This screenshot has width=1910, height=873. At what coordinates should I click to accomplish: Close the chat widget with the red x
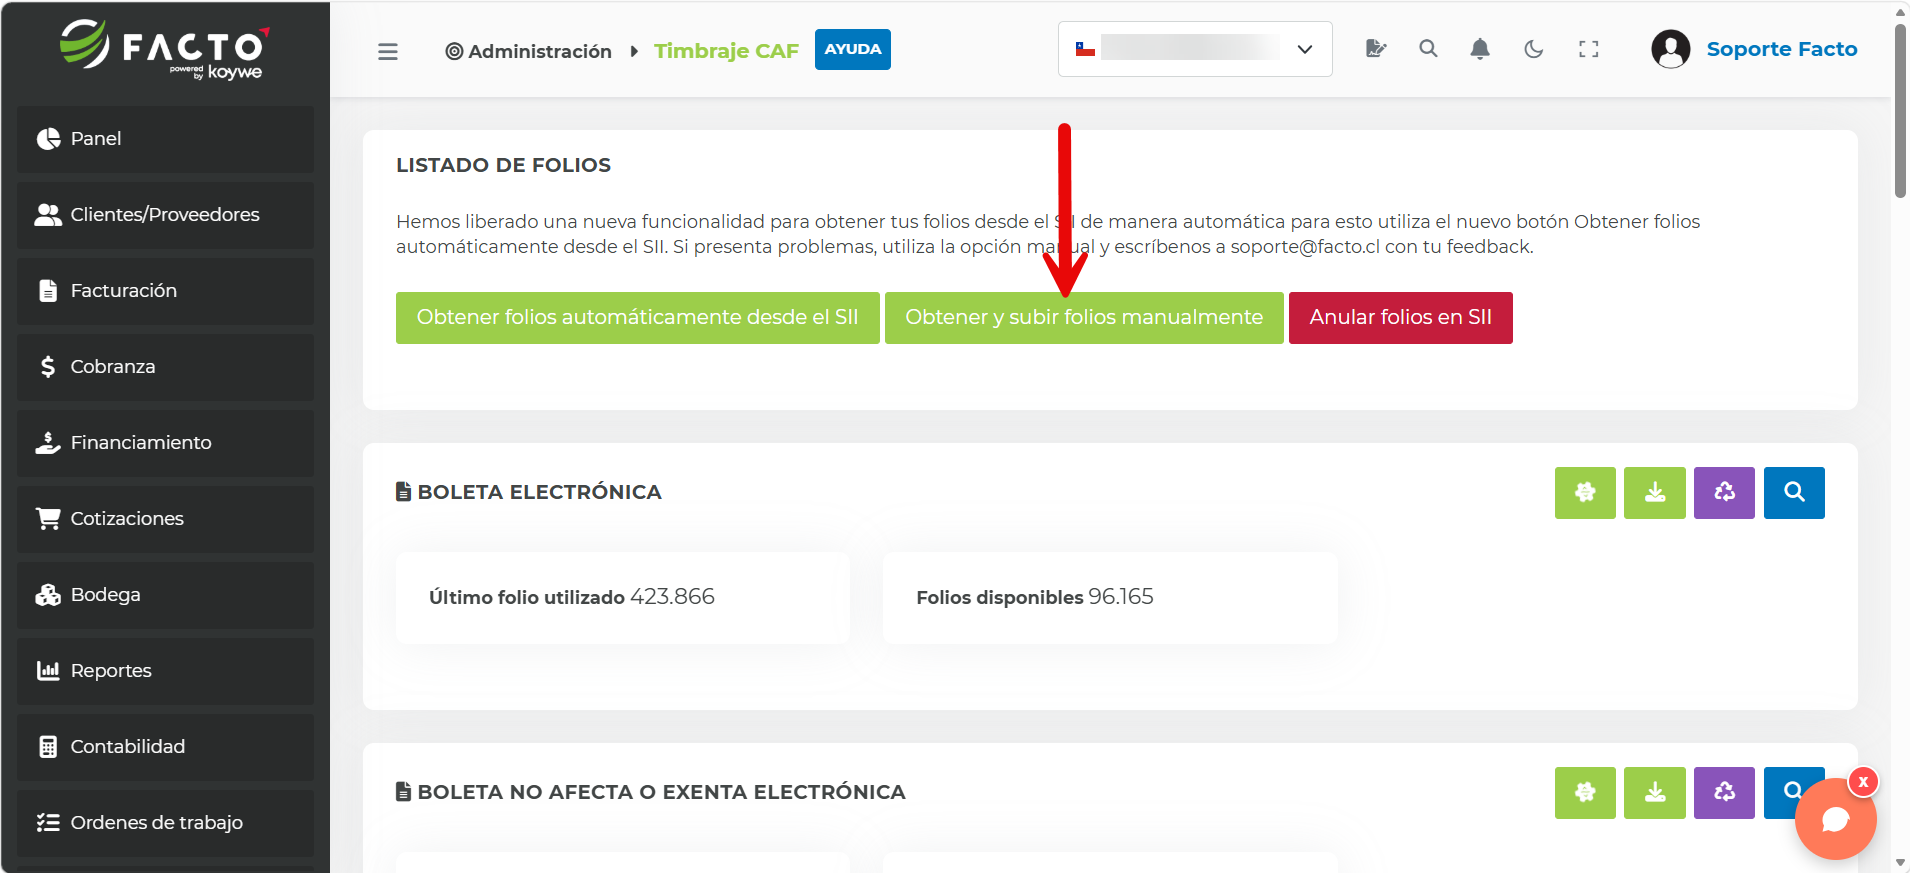1863,782
